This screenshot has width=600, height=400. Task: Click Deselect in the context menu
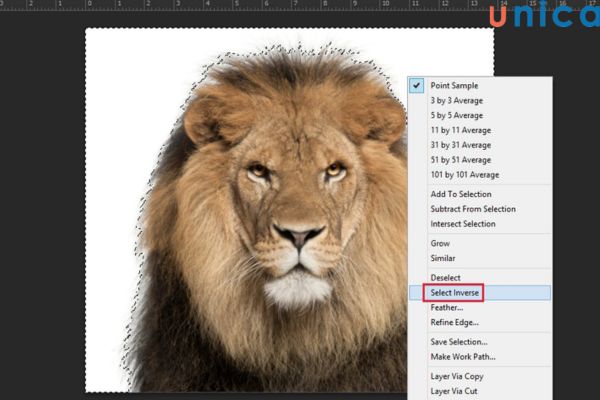point(446,277)
